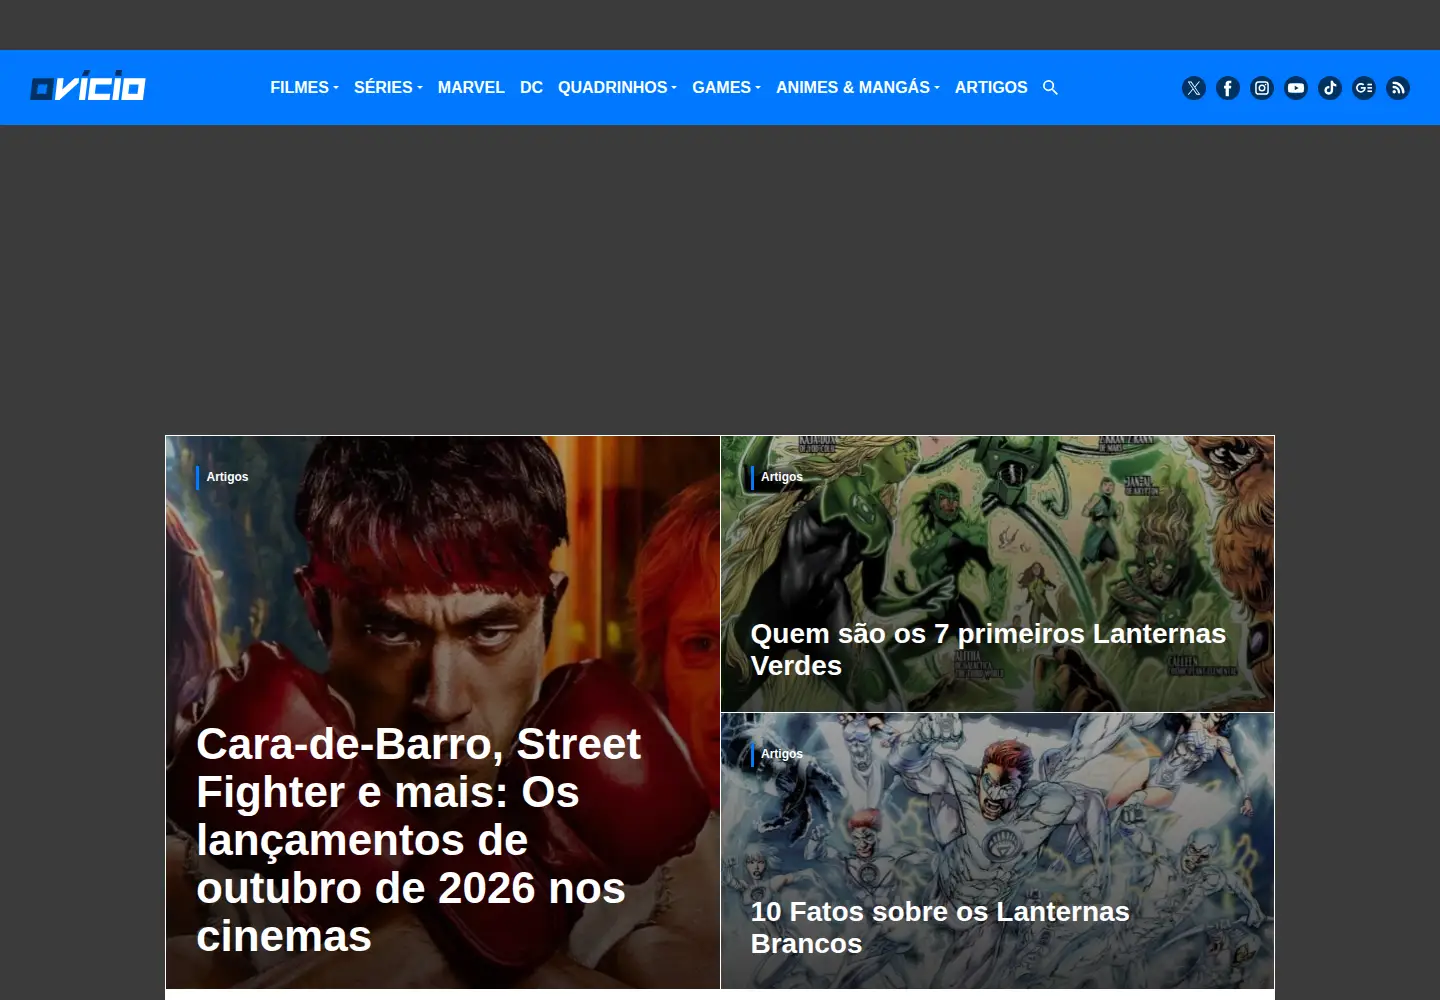Viewport: 1440px width, 1000px height.
Task: Open the Google News icon
Action: (1364, 88)
